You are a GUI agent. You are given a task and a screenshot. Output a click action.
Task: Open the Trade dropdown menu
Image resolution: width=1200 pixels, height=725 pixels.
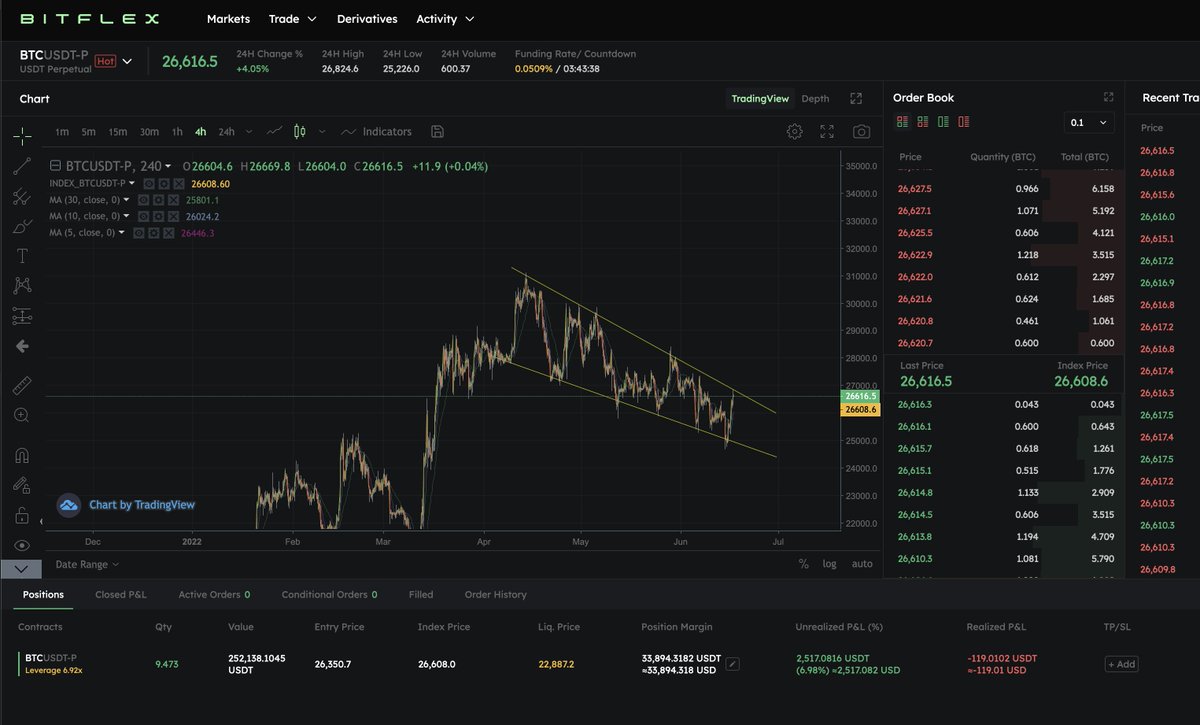click(x=292, y=19)
